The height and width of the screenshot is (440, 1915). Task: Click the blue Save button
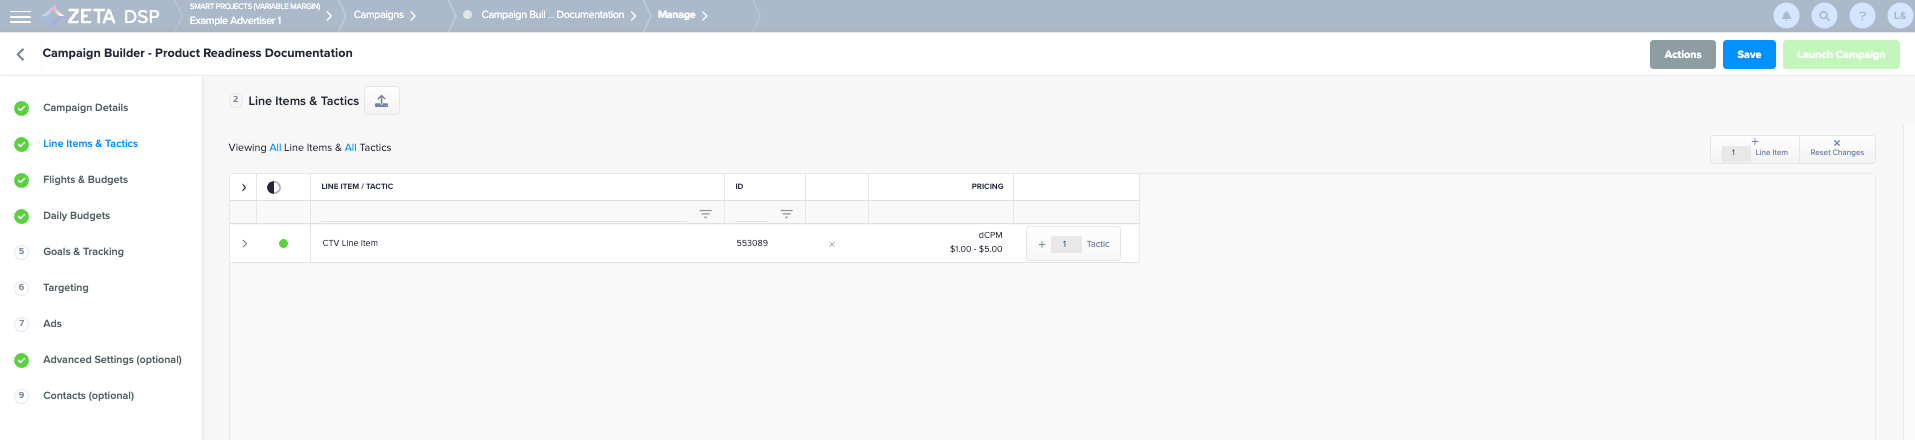click(1748, 55)
